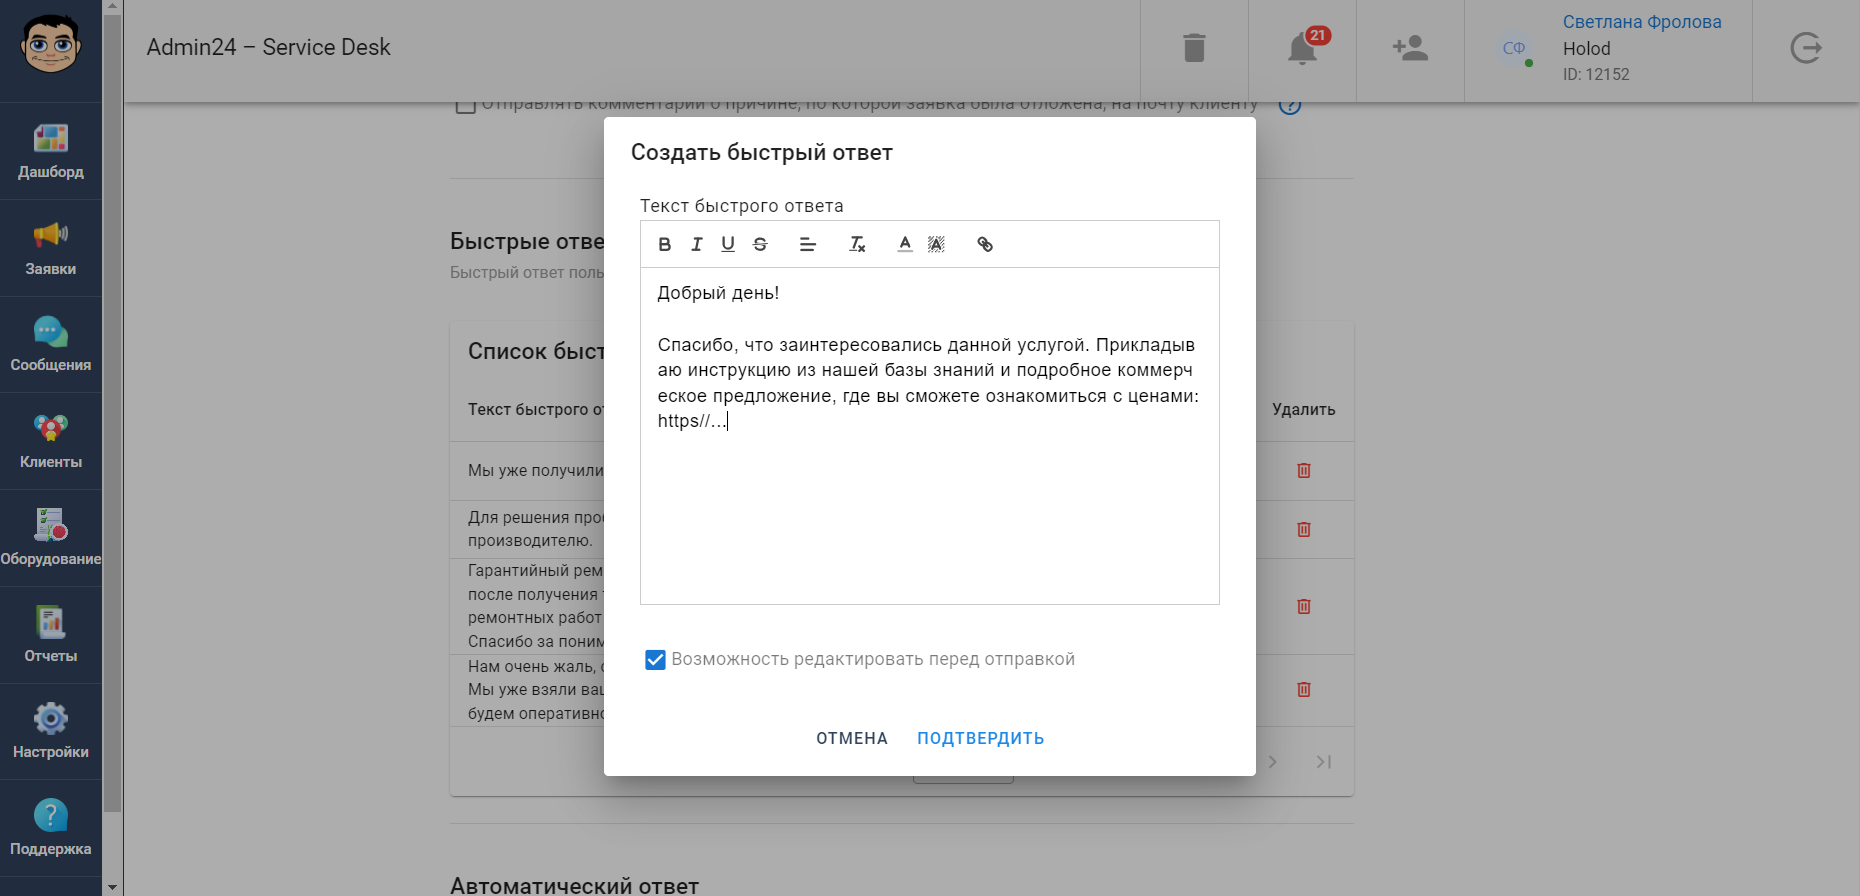Image resolution: width=1860 pixels, height=896 pixels.
Task: Click the add user icon in the header
Action: [1410, 48]
